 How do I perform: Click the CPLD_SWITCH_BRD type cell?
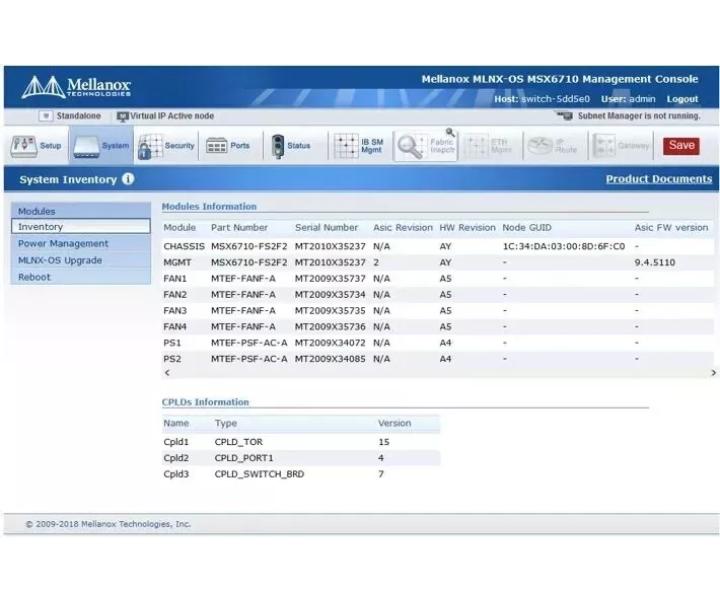[x=259, y=474]
